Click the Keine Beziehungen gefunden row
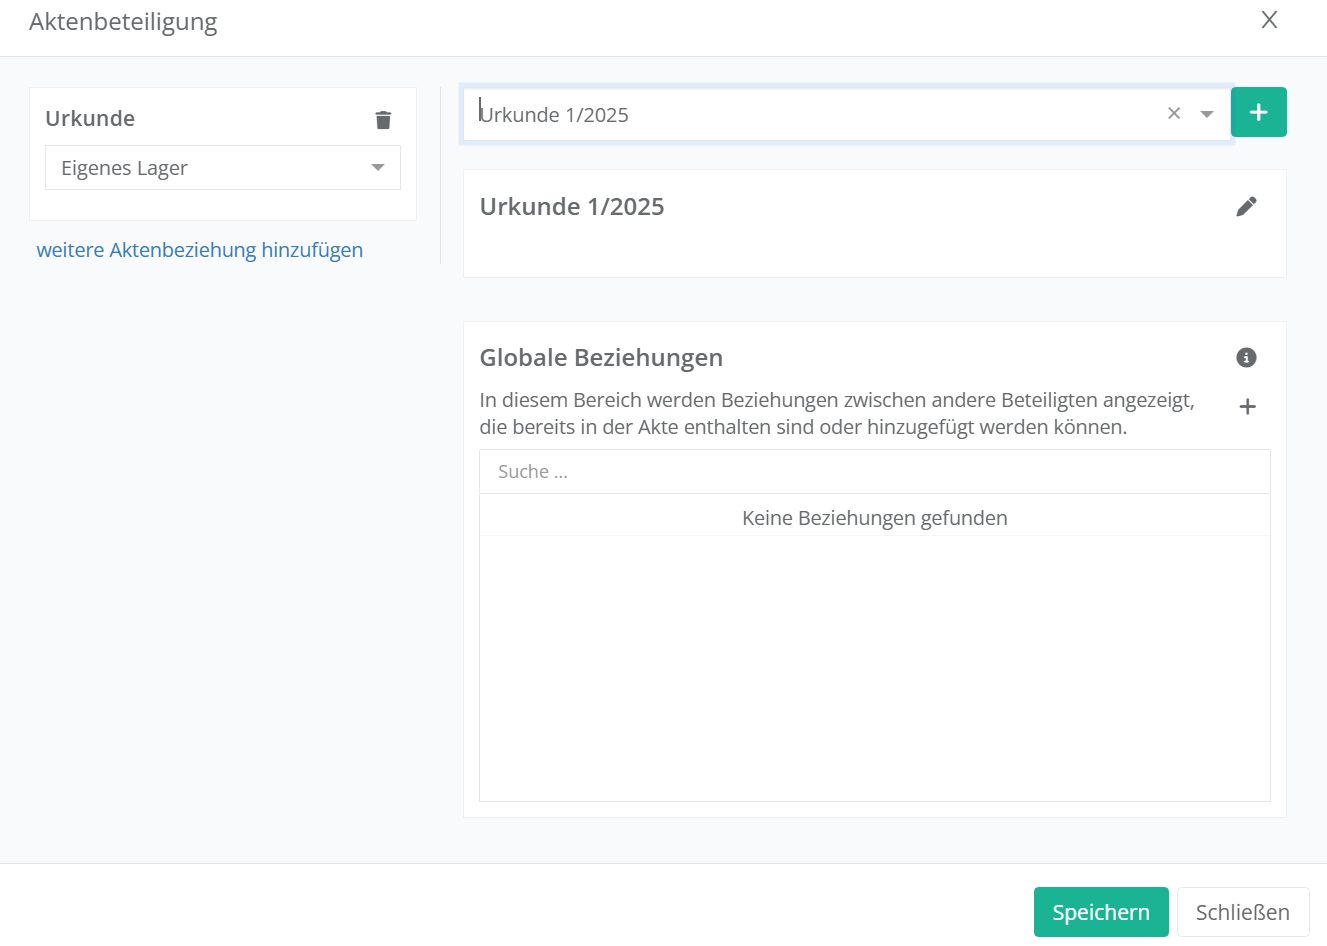Viewport: 1327px width, 946px height. point(874,518)
